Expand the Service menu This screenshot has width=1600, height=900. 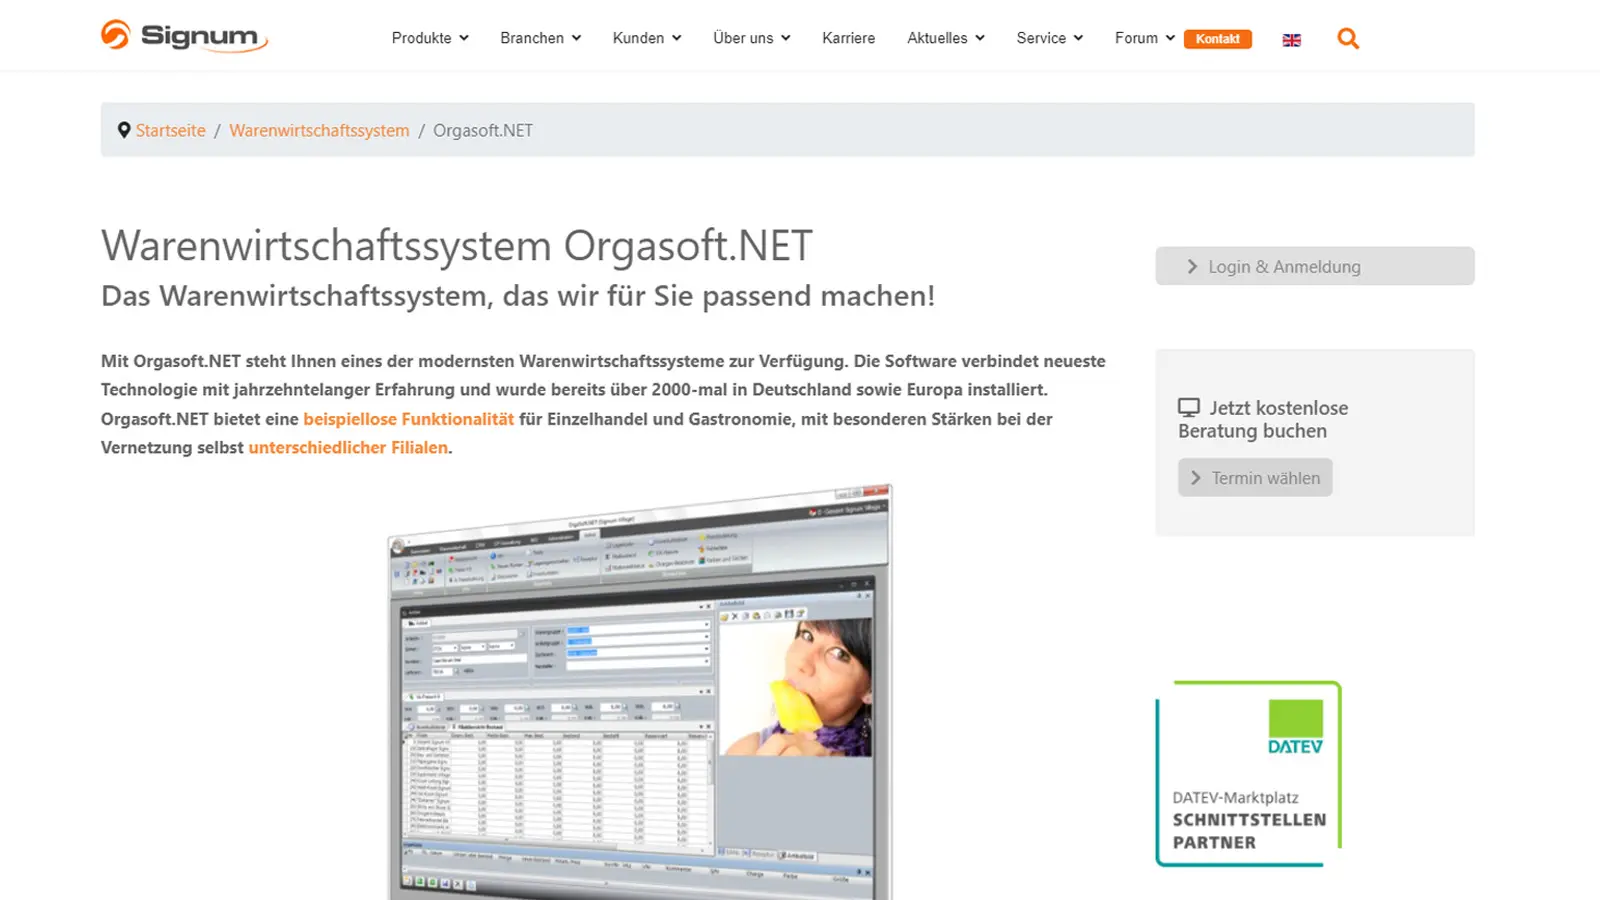coord(1050,38)
